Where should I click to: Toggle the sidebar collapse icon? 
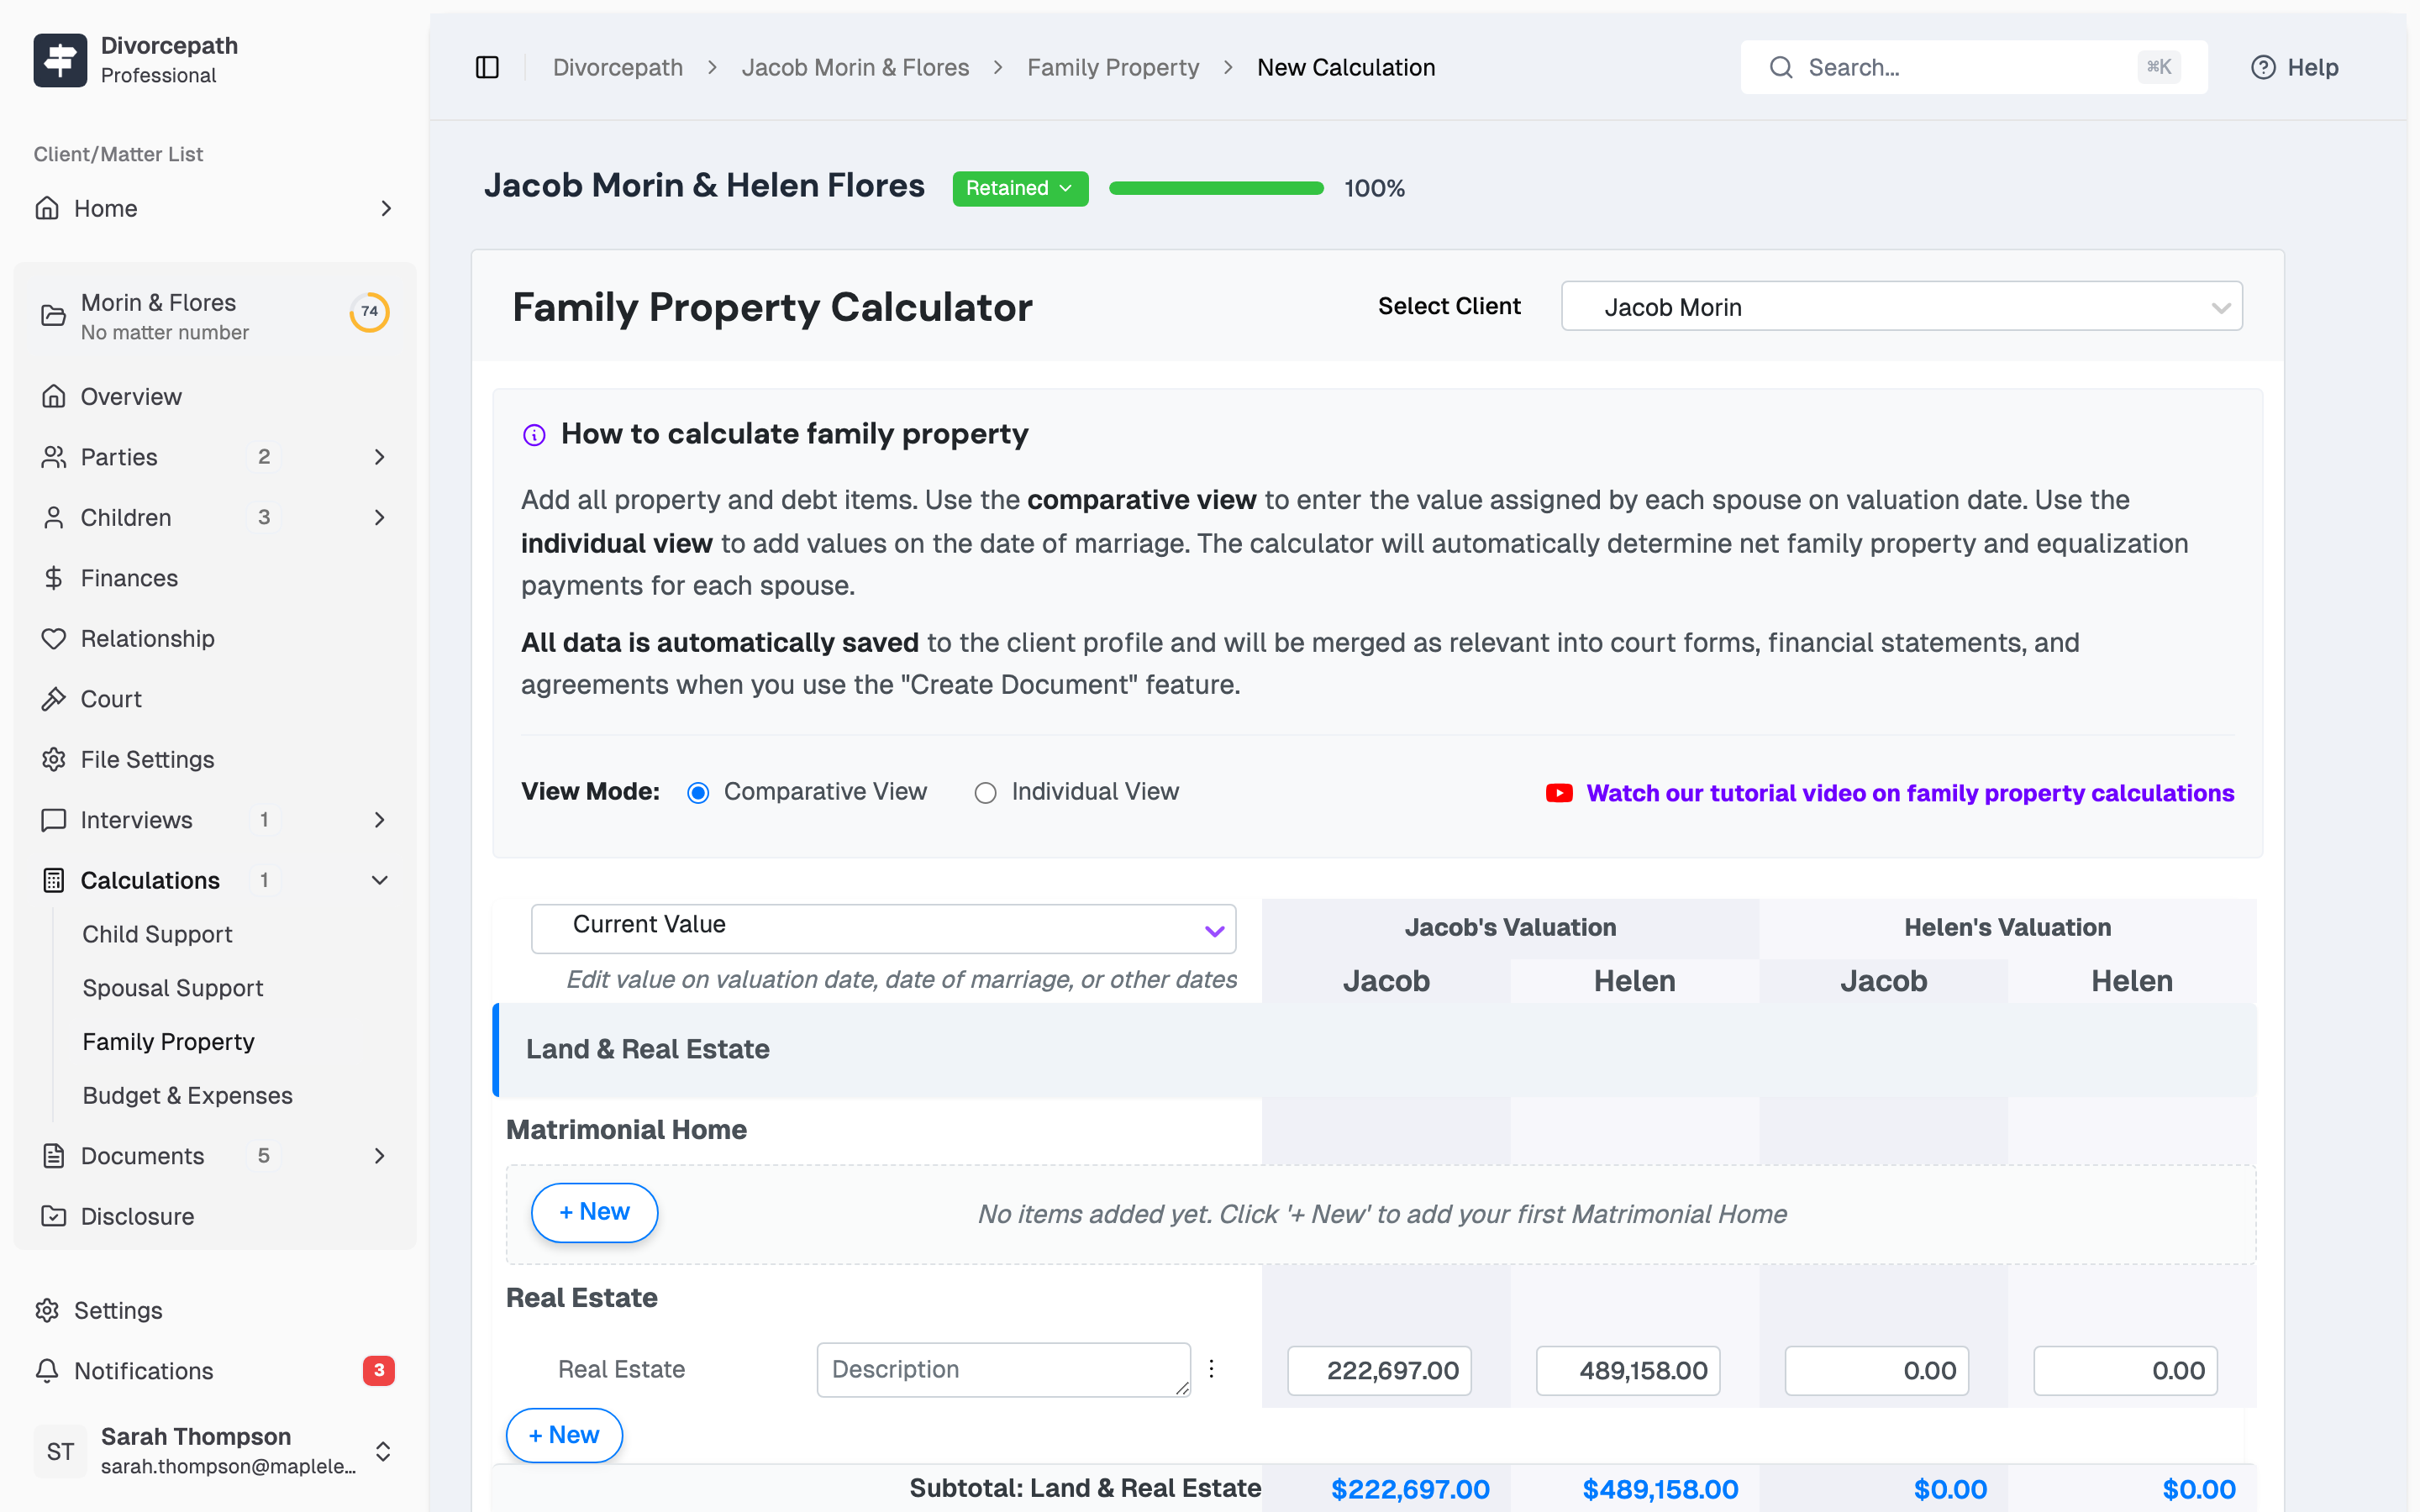pos(487,66)
